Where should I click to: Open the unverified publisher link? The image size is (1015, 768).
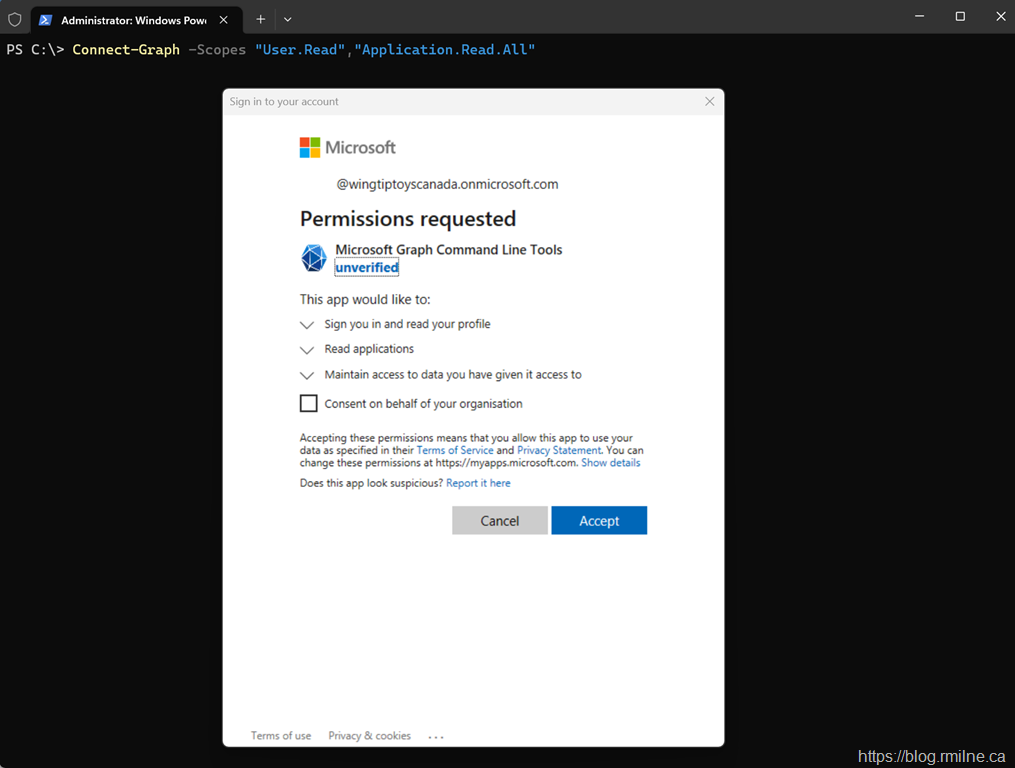tap(367, 268)
